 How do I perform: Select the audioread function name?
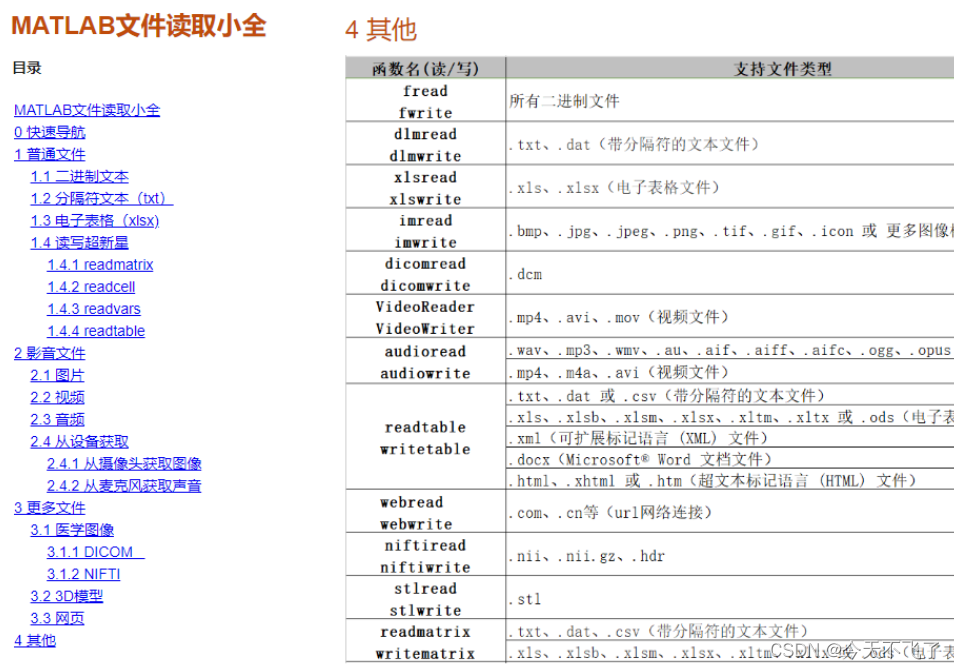425,351
